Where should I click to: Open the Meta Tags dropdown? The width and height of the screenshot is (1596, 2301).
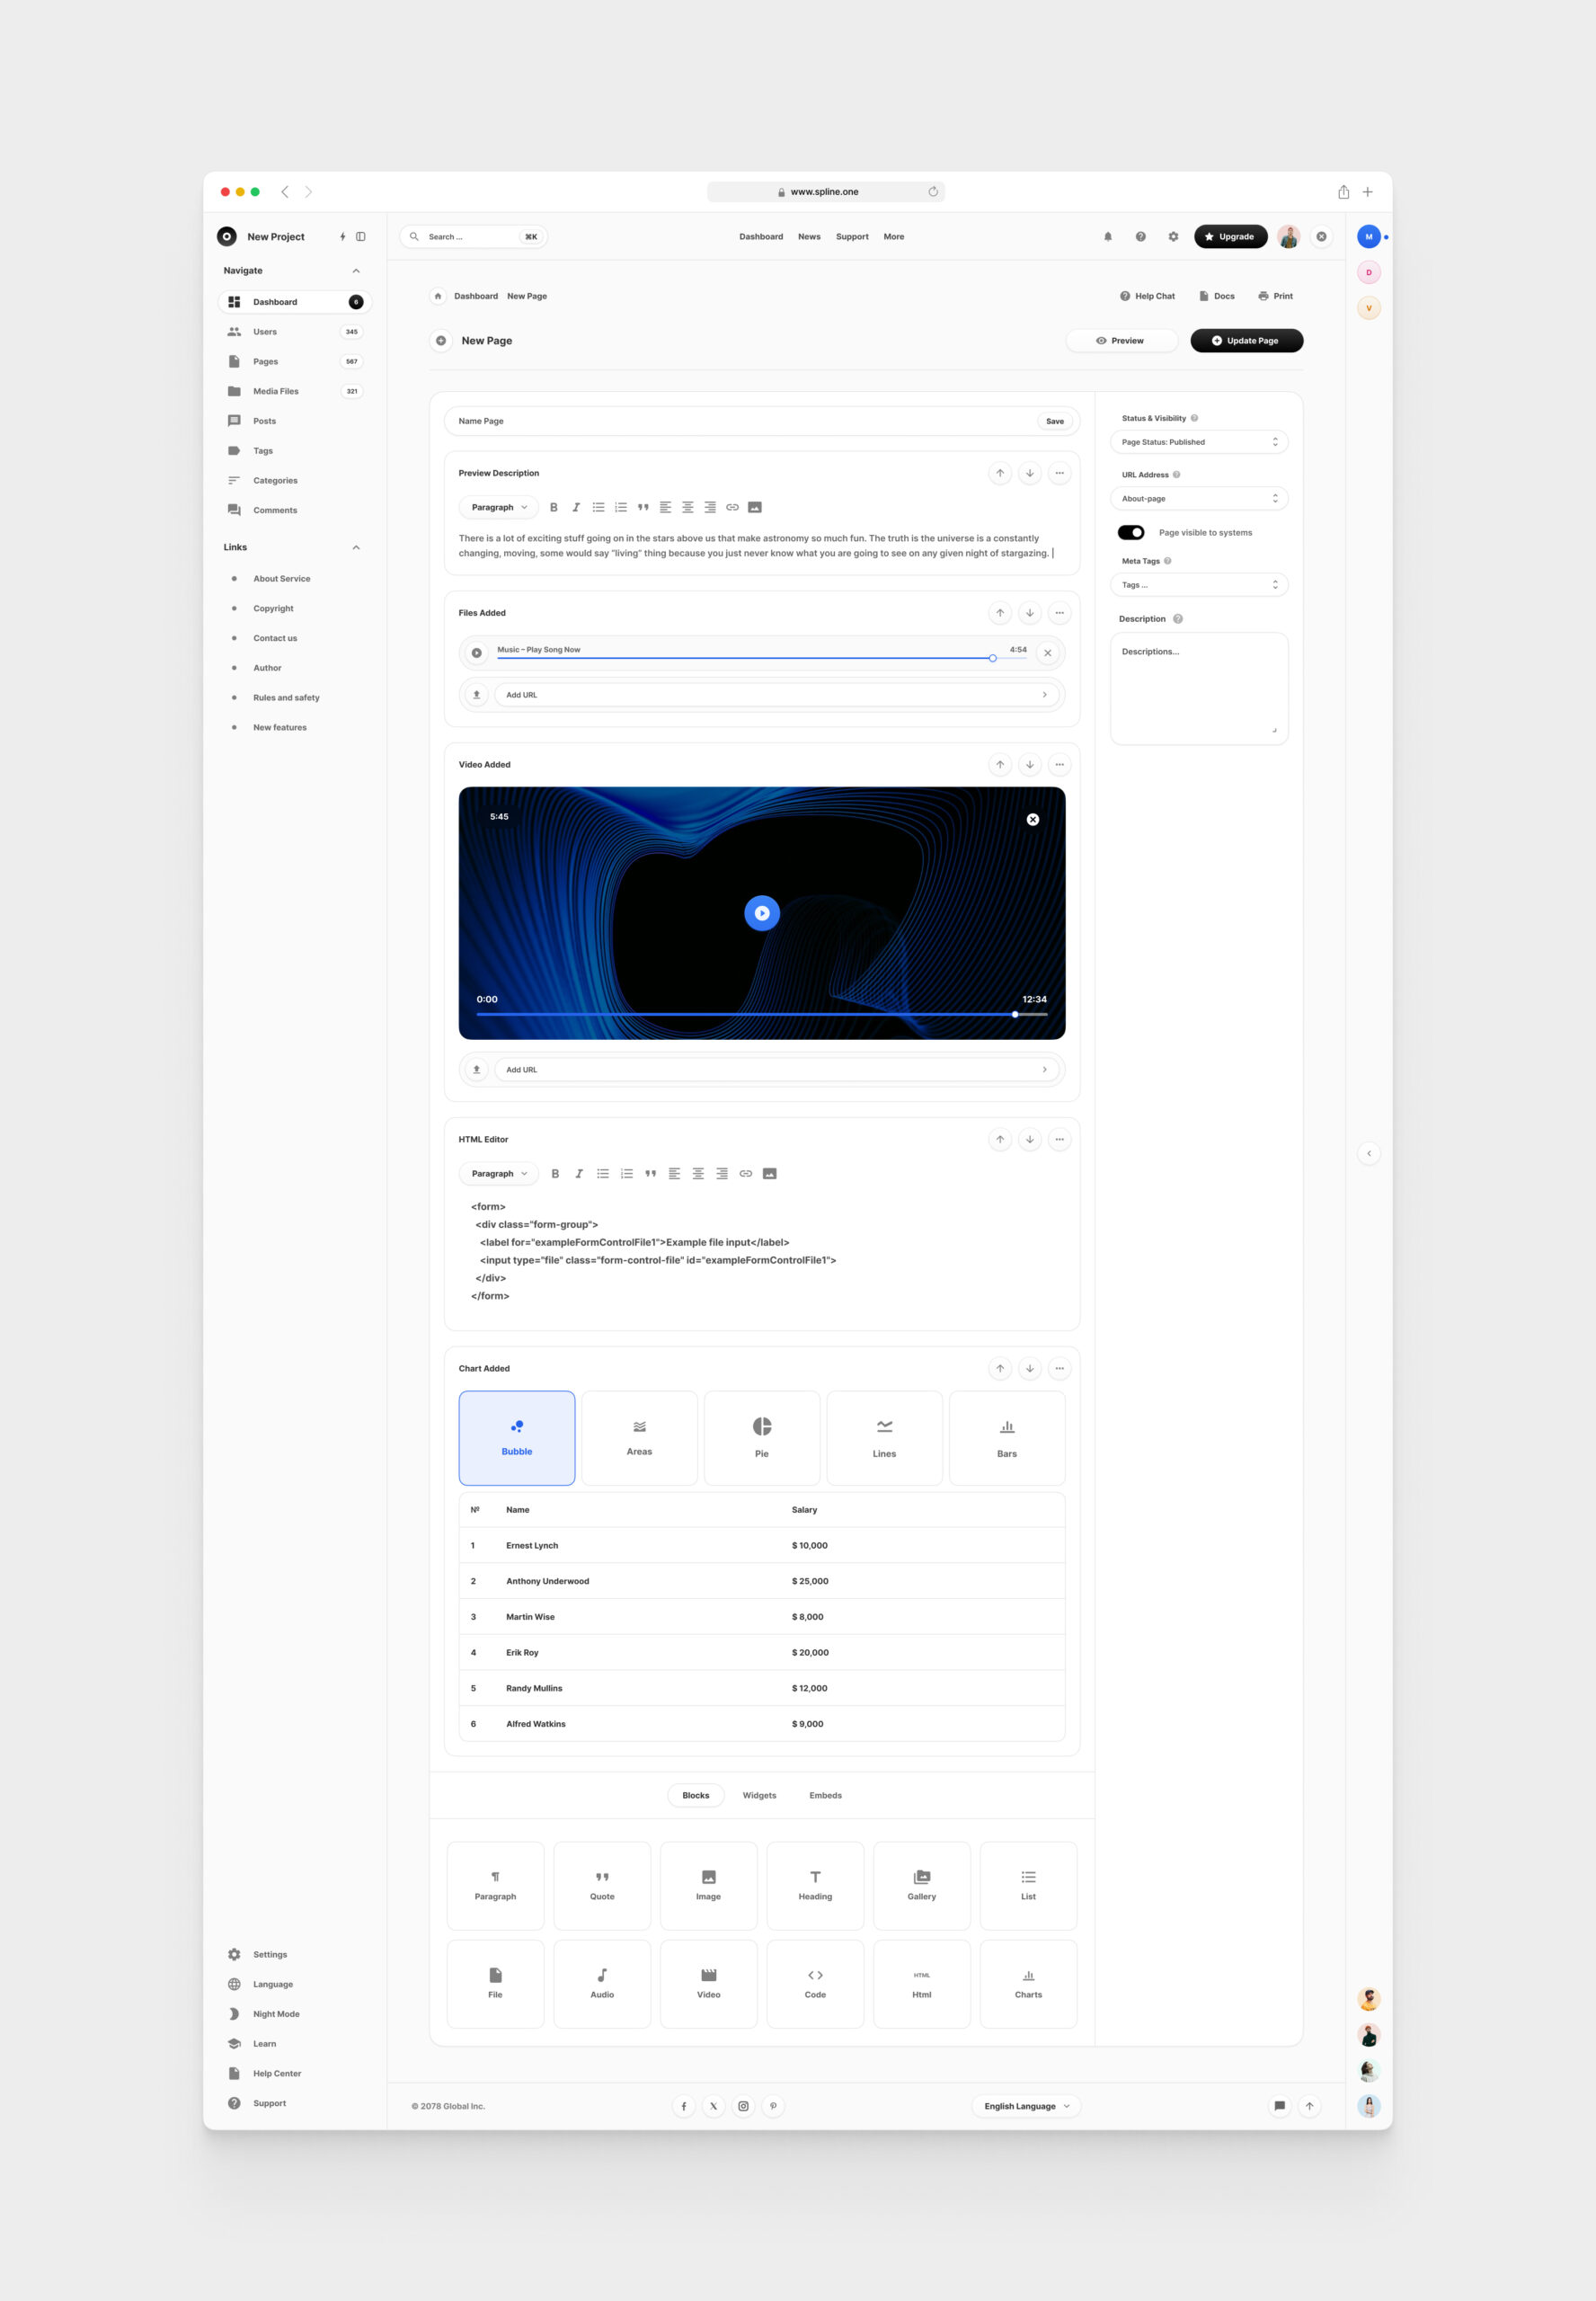(x=1199, y=585)
